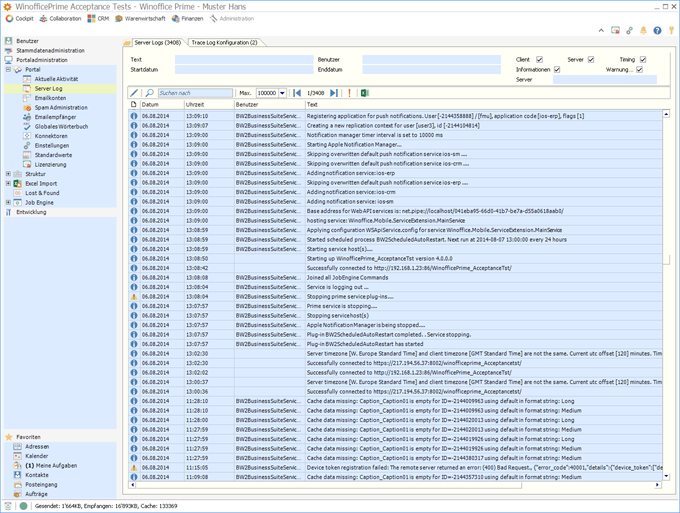This screenshot has height=513, width=680.
Task: Open the CRM module
Action: coord(98,19)
